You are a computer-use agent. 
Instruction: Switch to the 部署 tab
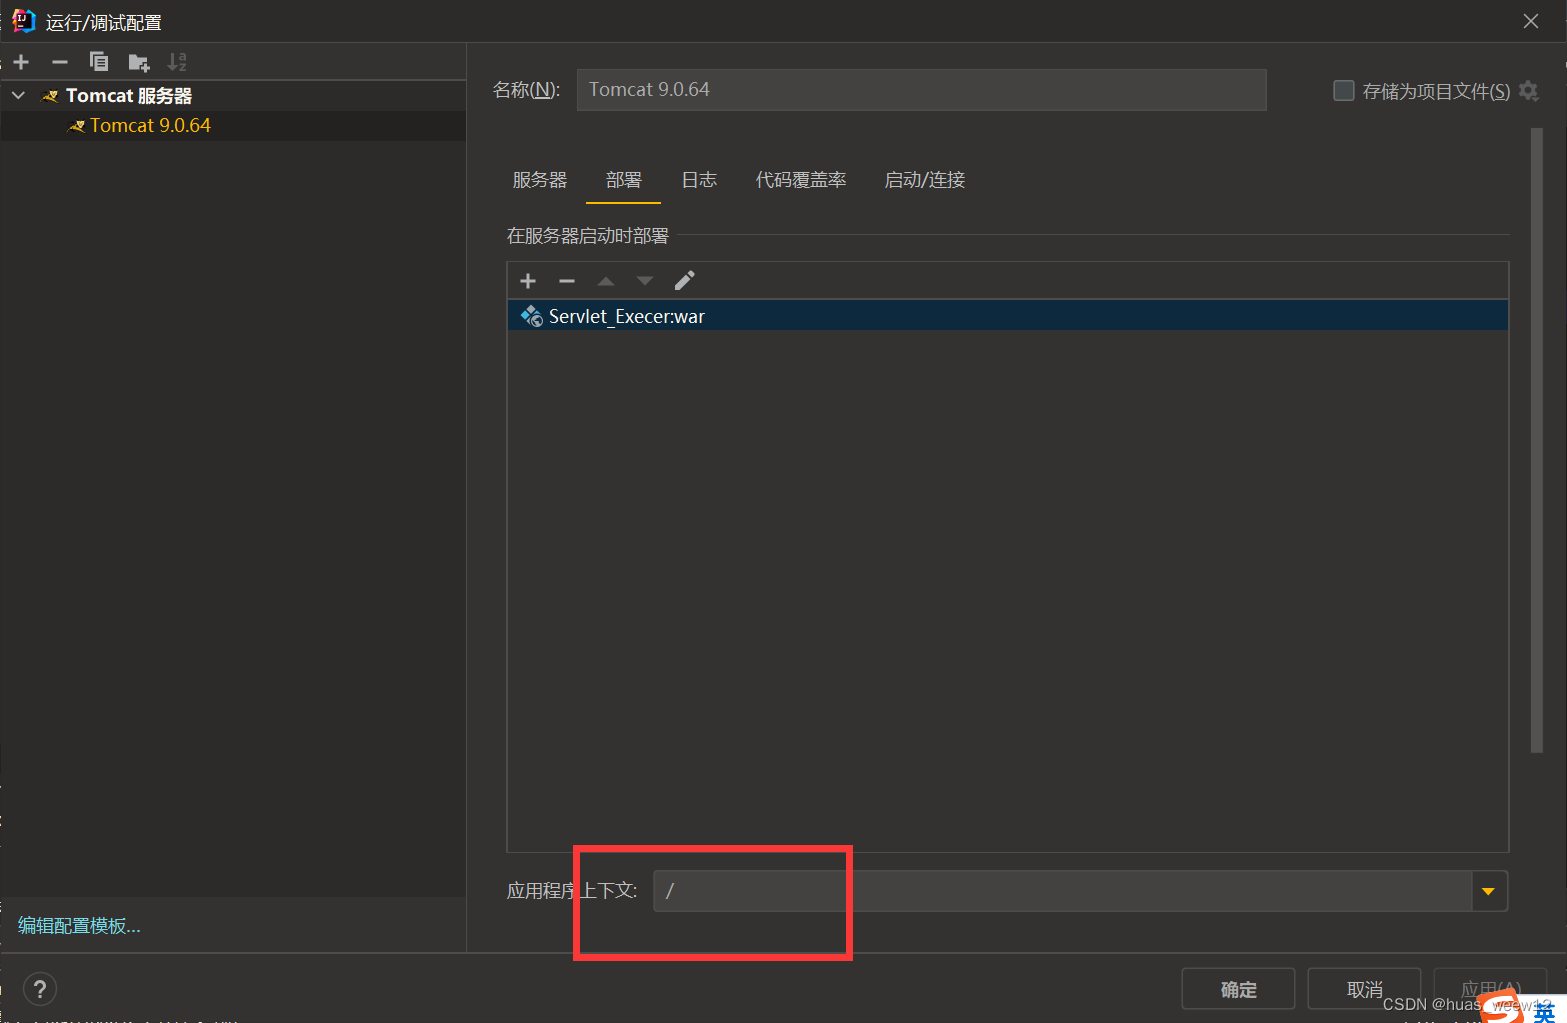pos(624,180)
